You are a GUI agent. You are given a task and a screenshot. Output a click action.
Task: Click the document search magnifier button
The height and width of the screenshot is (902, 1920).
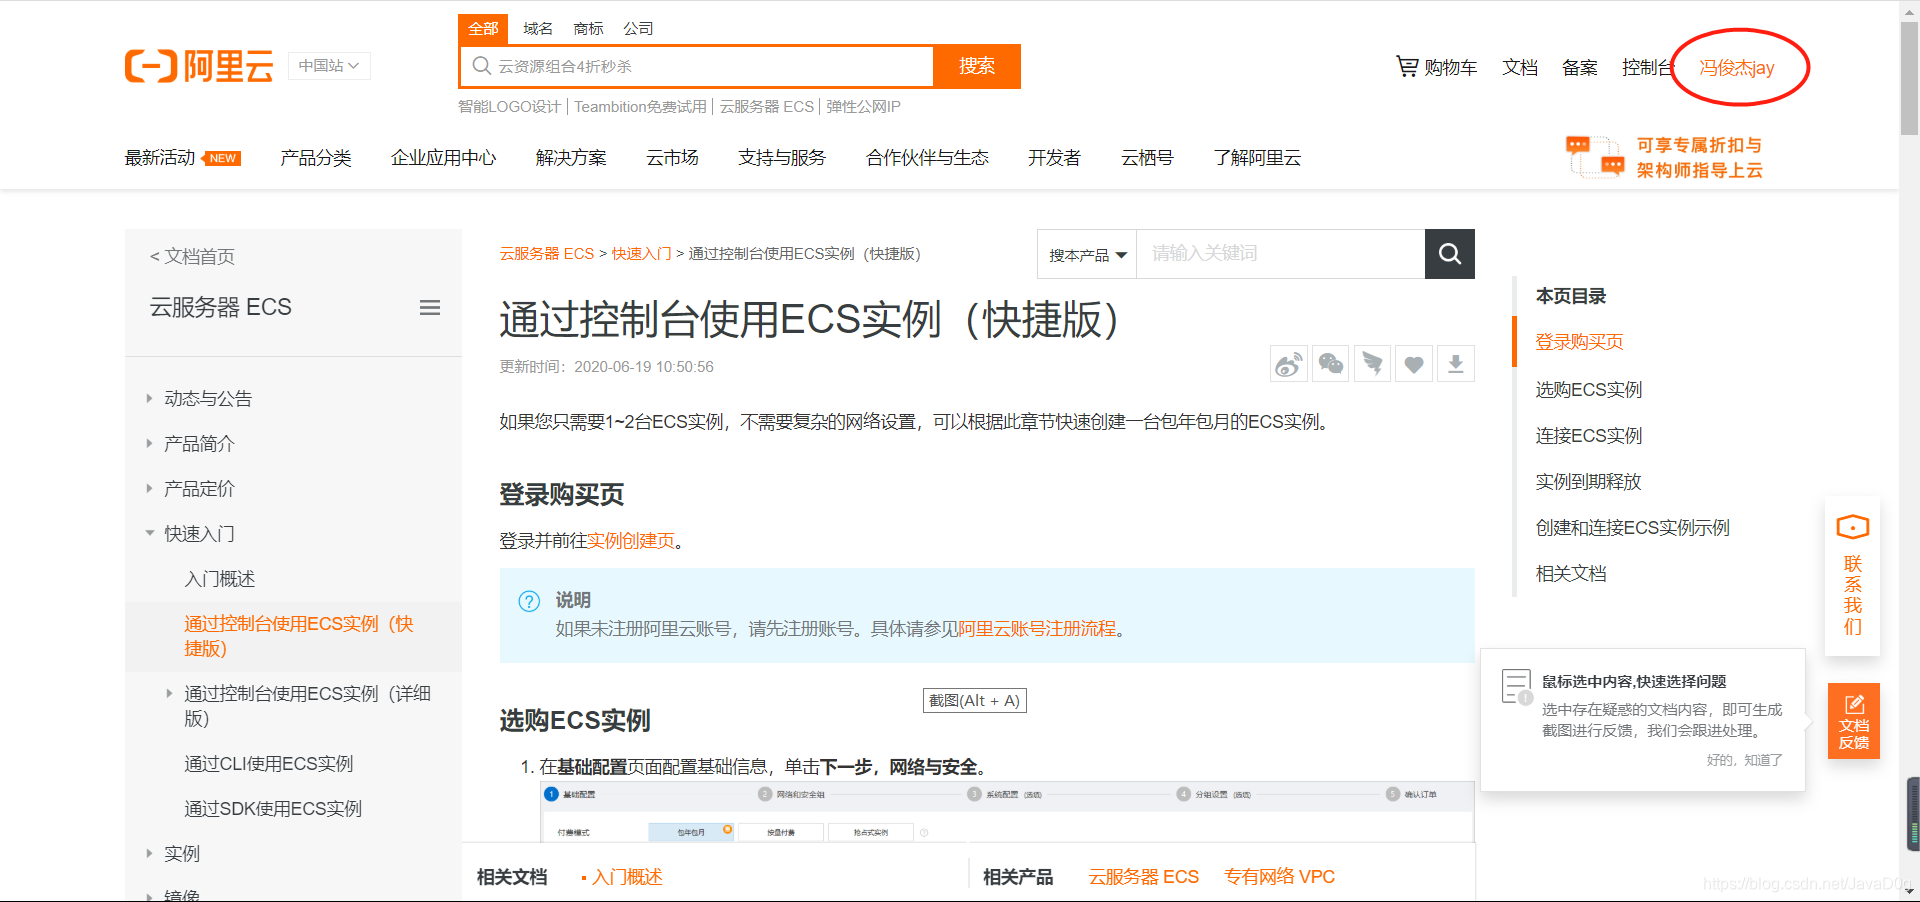click(x=1450, y=254)
